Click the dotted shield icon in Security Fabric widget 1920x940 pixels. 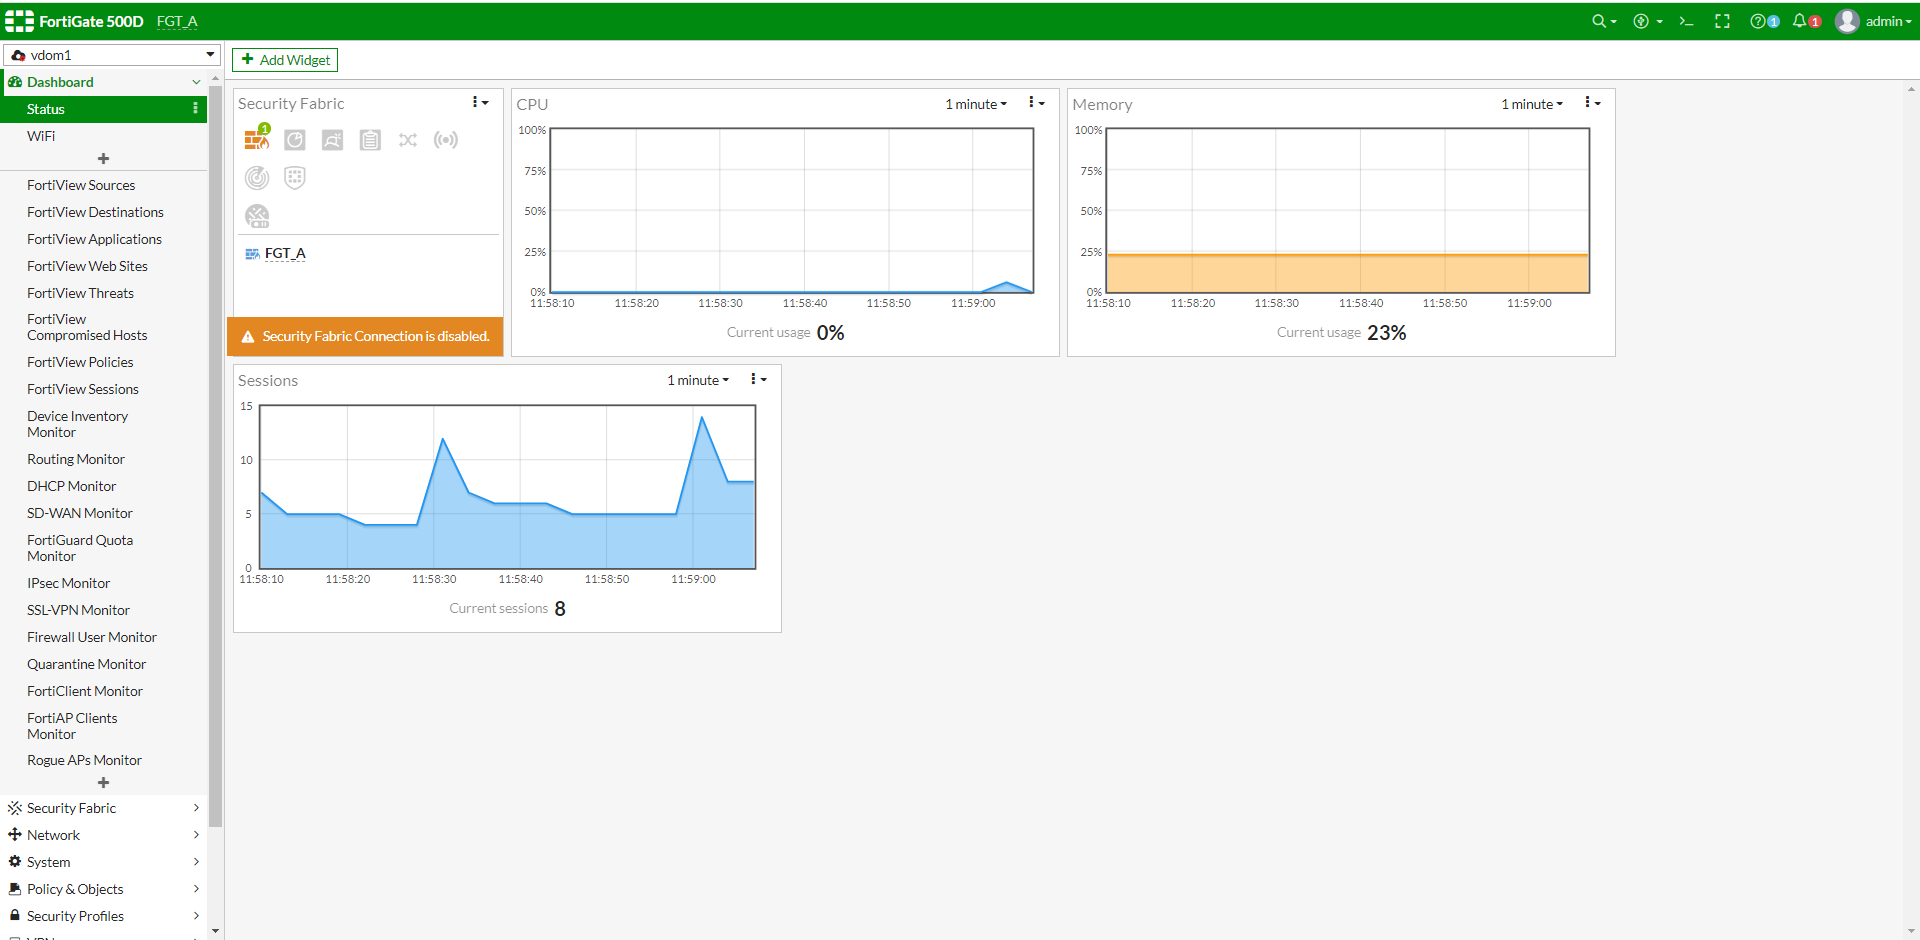(294, 178)
